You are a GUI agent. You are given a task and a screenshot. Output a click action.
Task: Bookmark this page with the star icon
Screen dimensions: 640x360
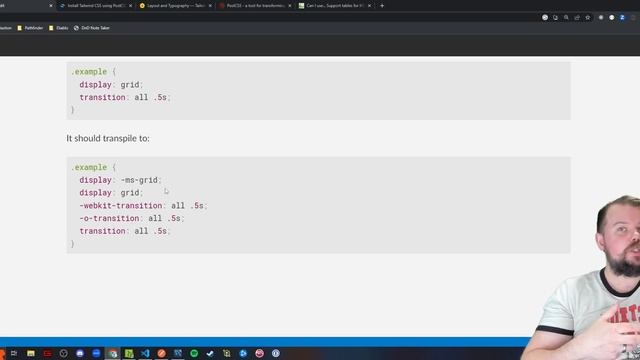588,18
